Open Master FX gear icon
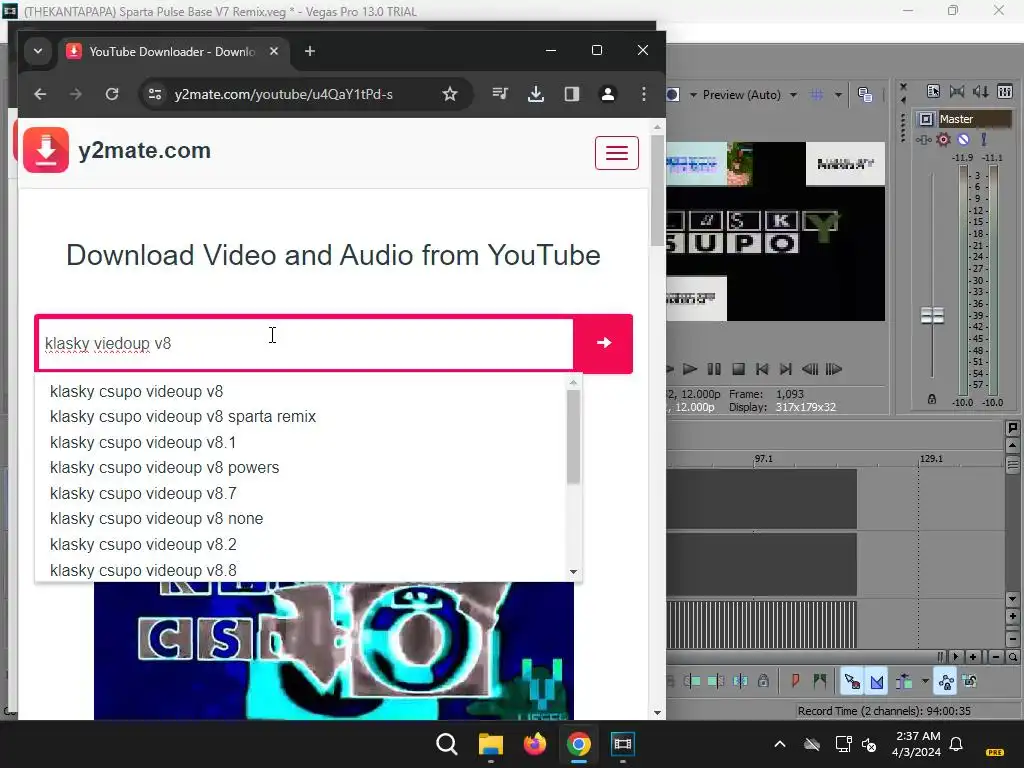The image size is (1024, 768). [944, 139]
